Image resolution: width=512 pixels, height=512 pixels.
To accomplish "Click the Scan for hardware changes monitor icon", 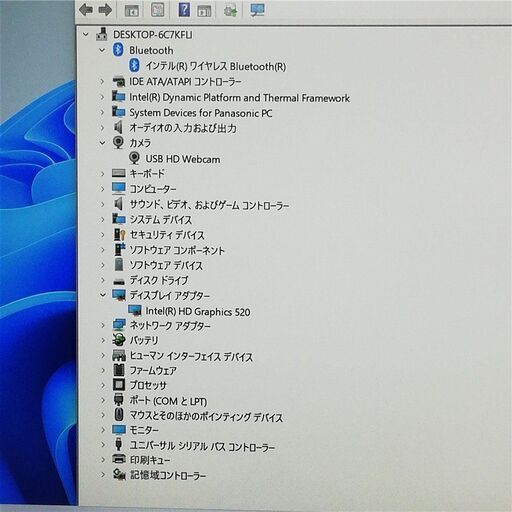I will click(x=257, y=10).
